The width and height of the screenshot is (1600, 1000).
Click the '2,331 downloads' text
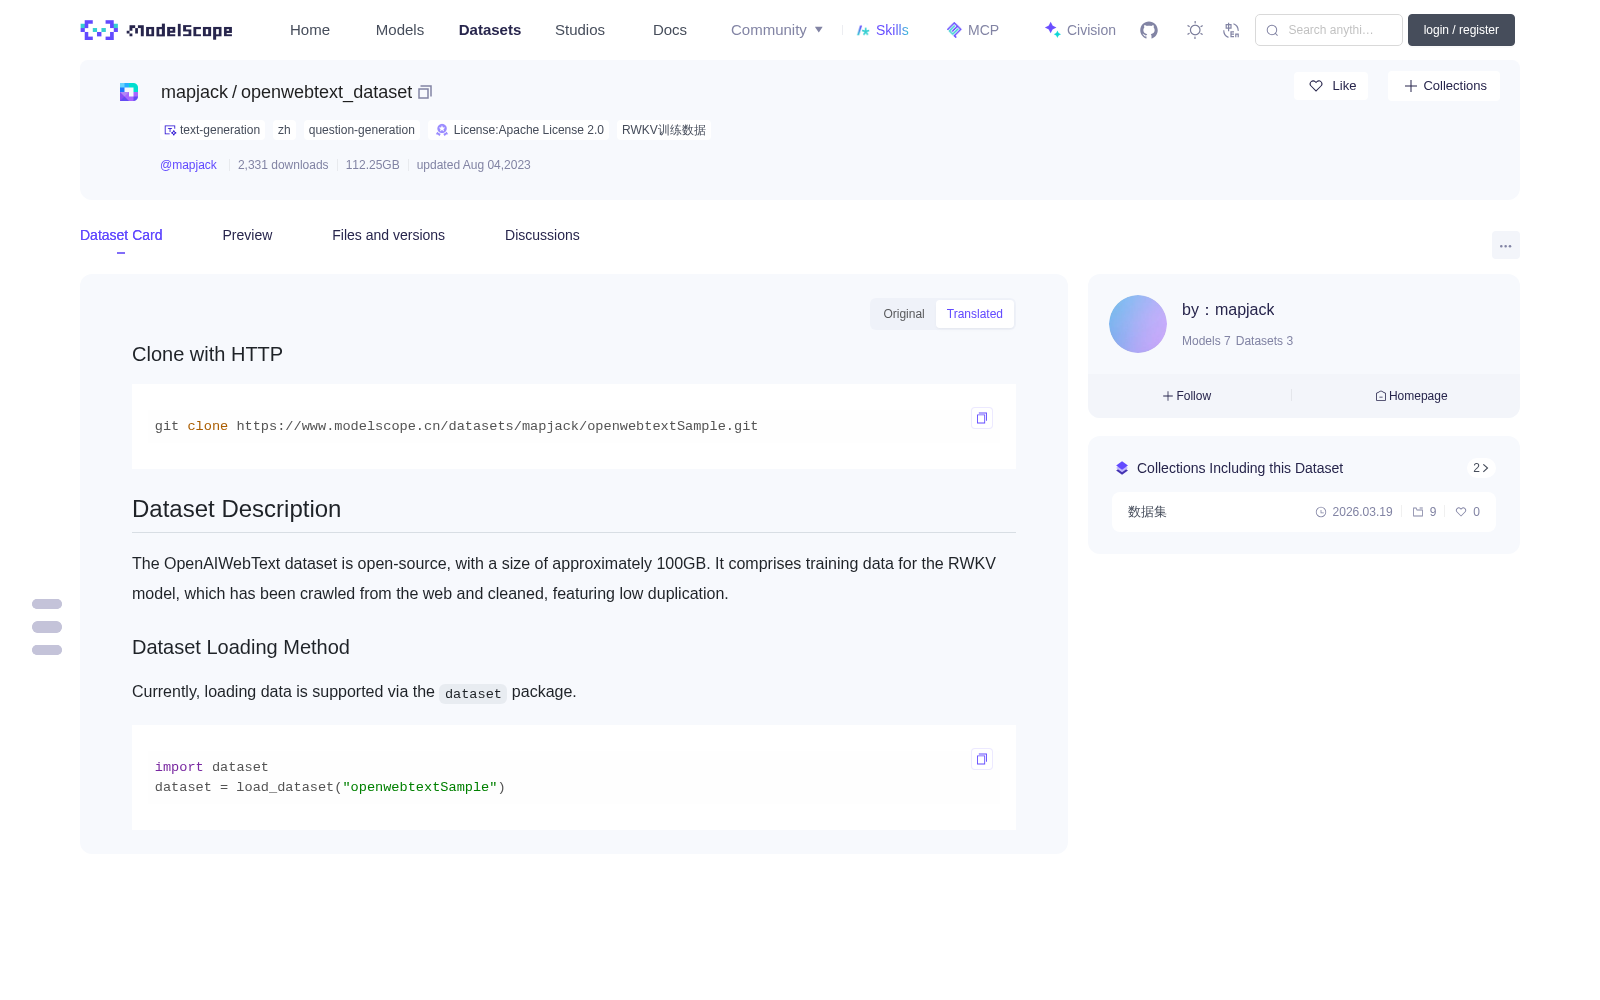[x=283, y=165]
